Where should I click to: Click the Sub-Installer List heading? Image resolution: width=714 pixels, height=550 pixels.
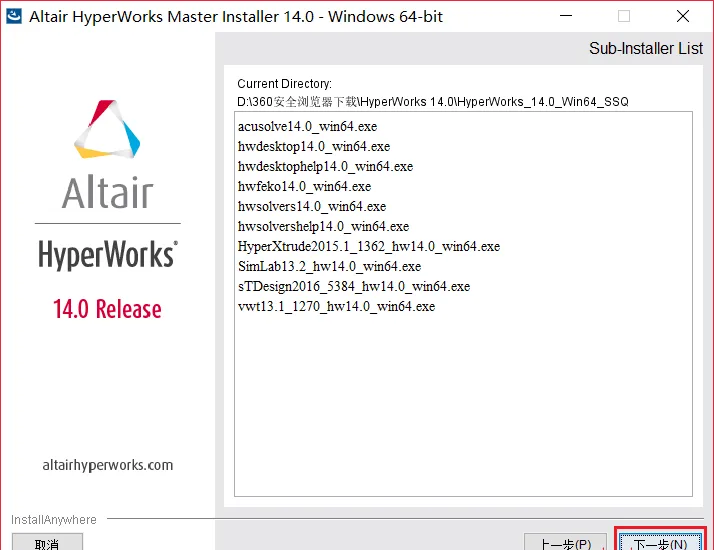click(x=646, y=48)
